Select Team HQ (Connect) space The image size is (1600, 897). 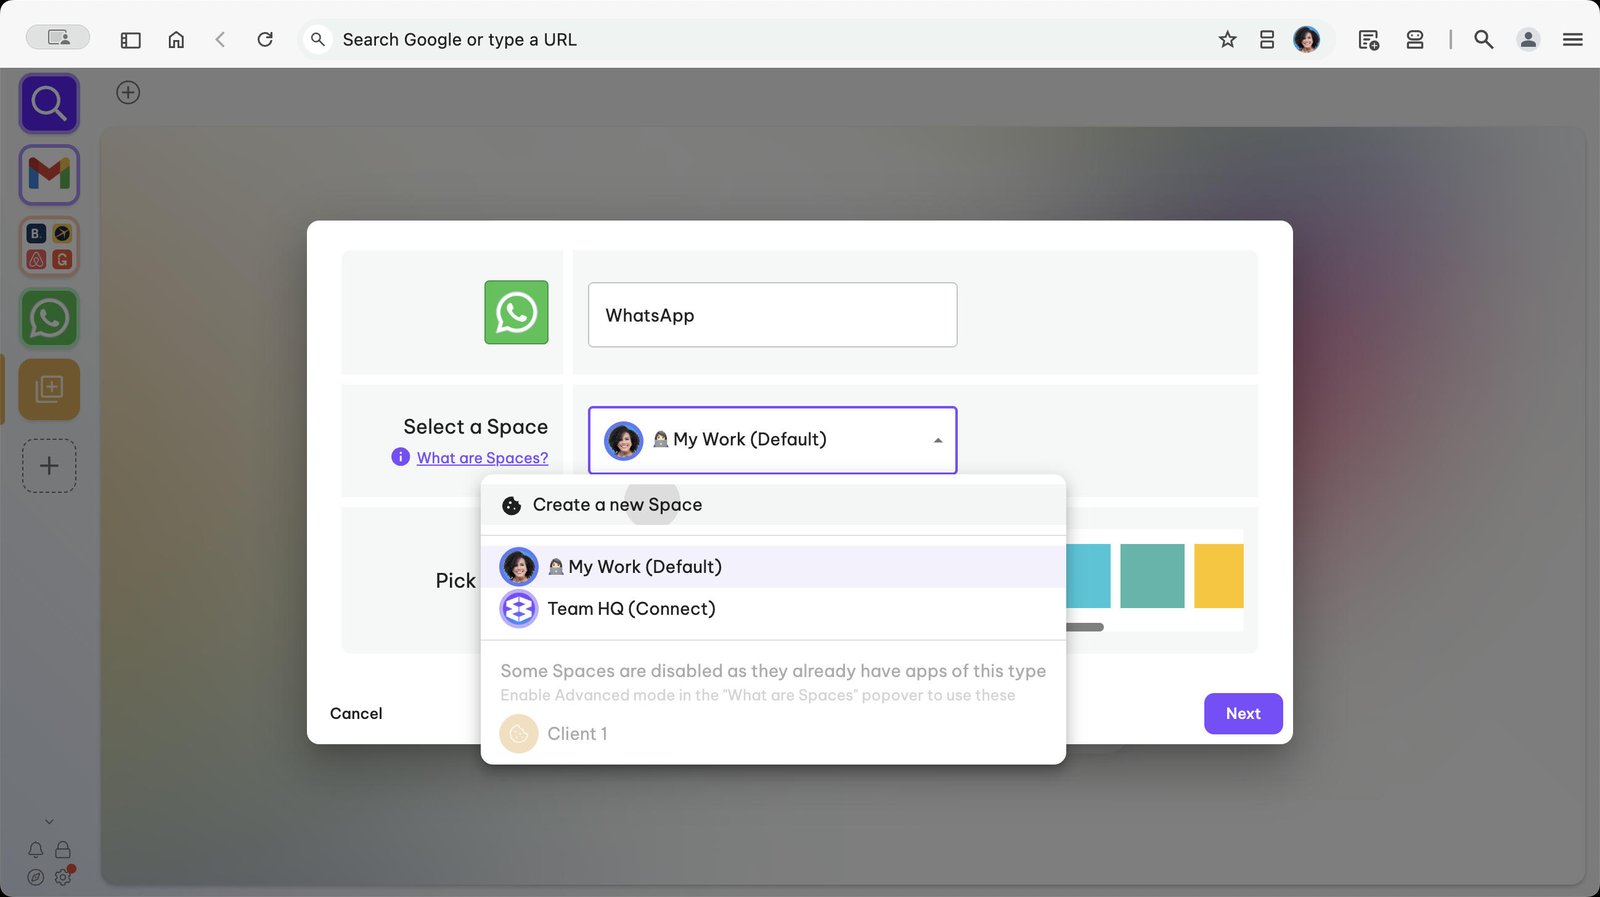coord(773,609)
